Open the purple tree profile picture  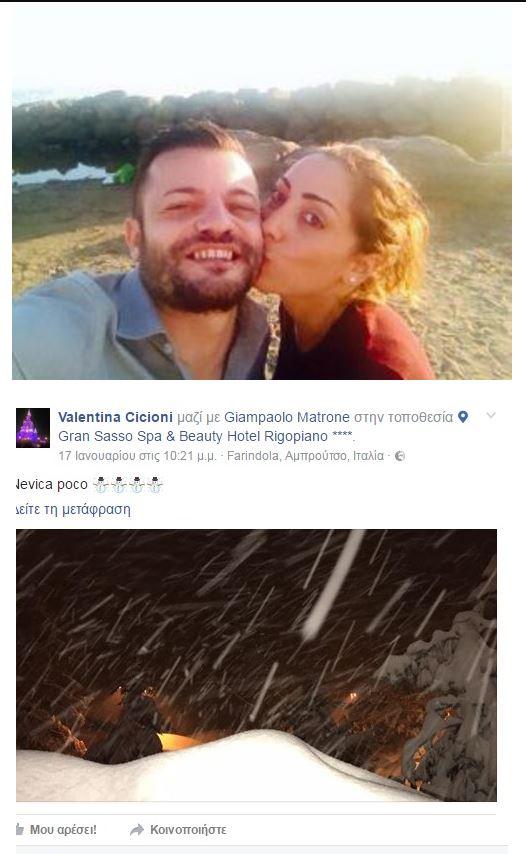tap(33, 428)
